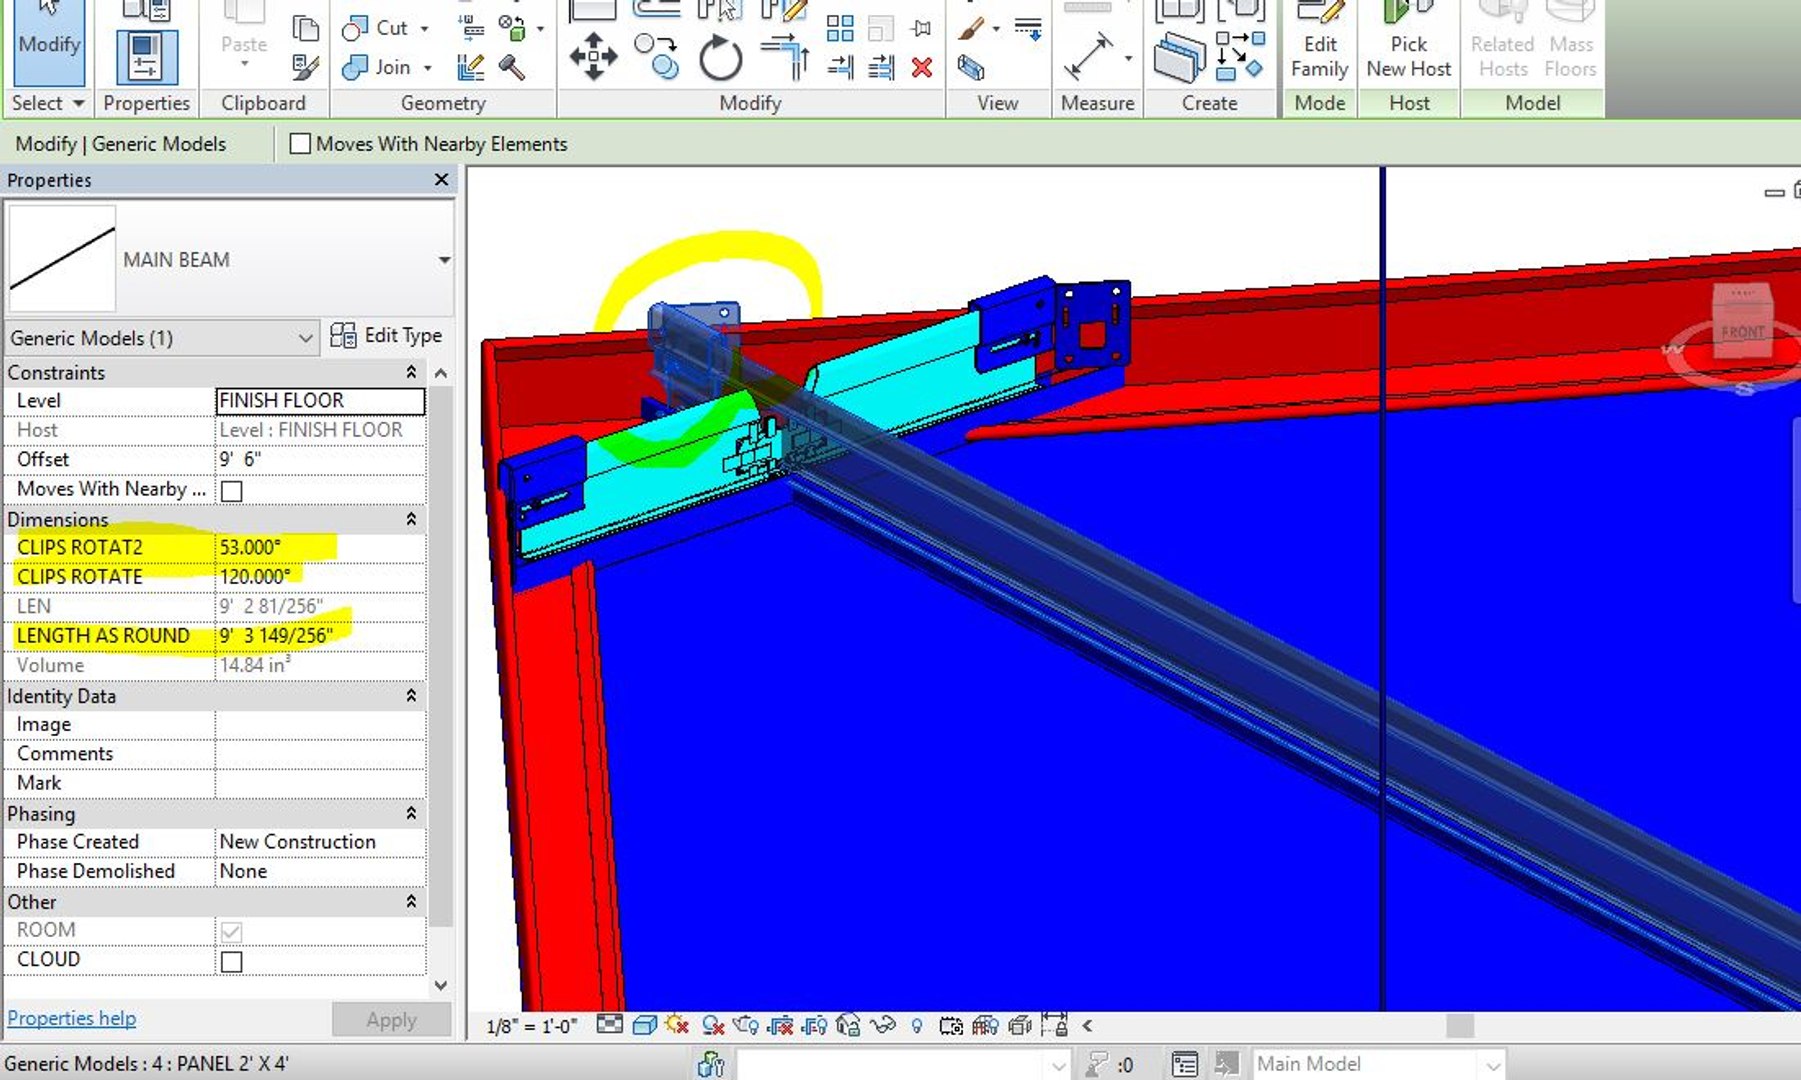Click the Displace Elements icon in View panel

coord(970,67)
